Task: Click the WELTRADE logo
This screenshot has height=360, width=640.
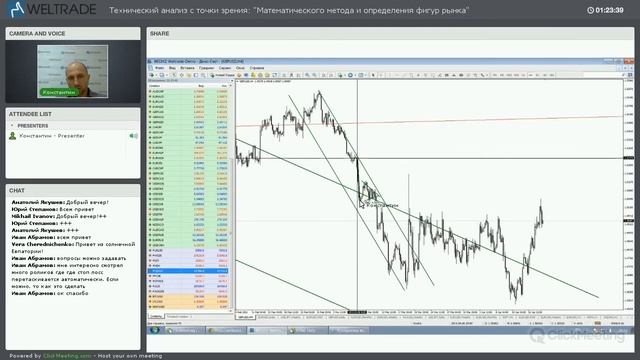Action: (x=53, y=9)
